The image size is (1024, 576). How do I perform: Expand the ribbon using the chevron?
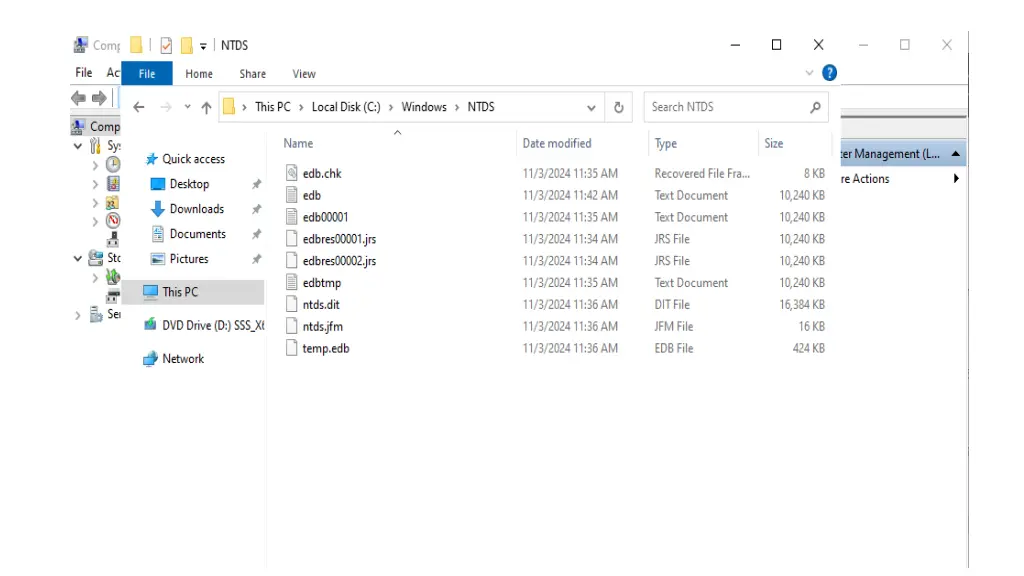pos(809,73)
